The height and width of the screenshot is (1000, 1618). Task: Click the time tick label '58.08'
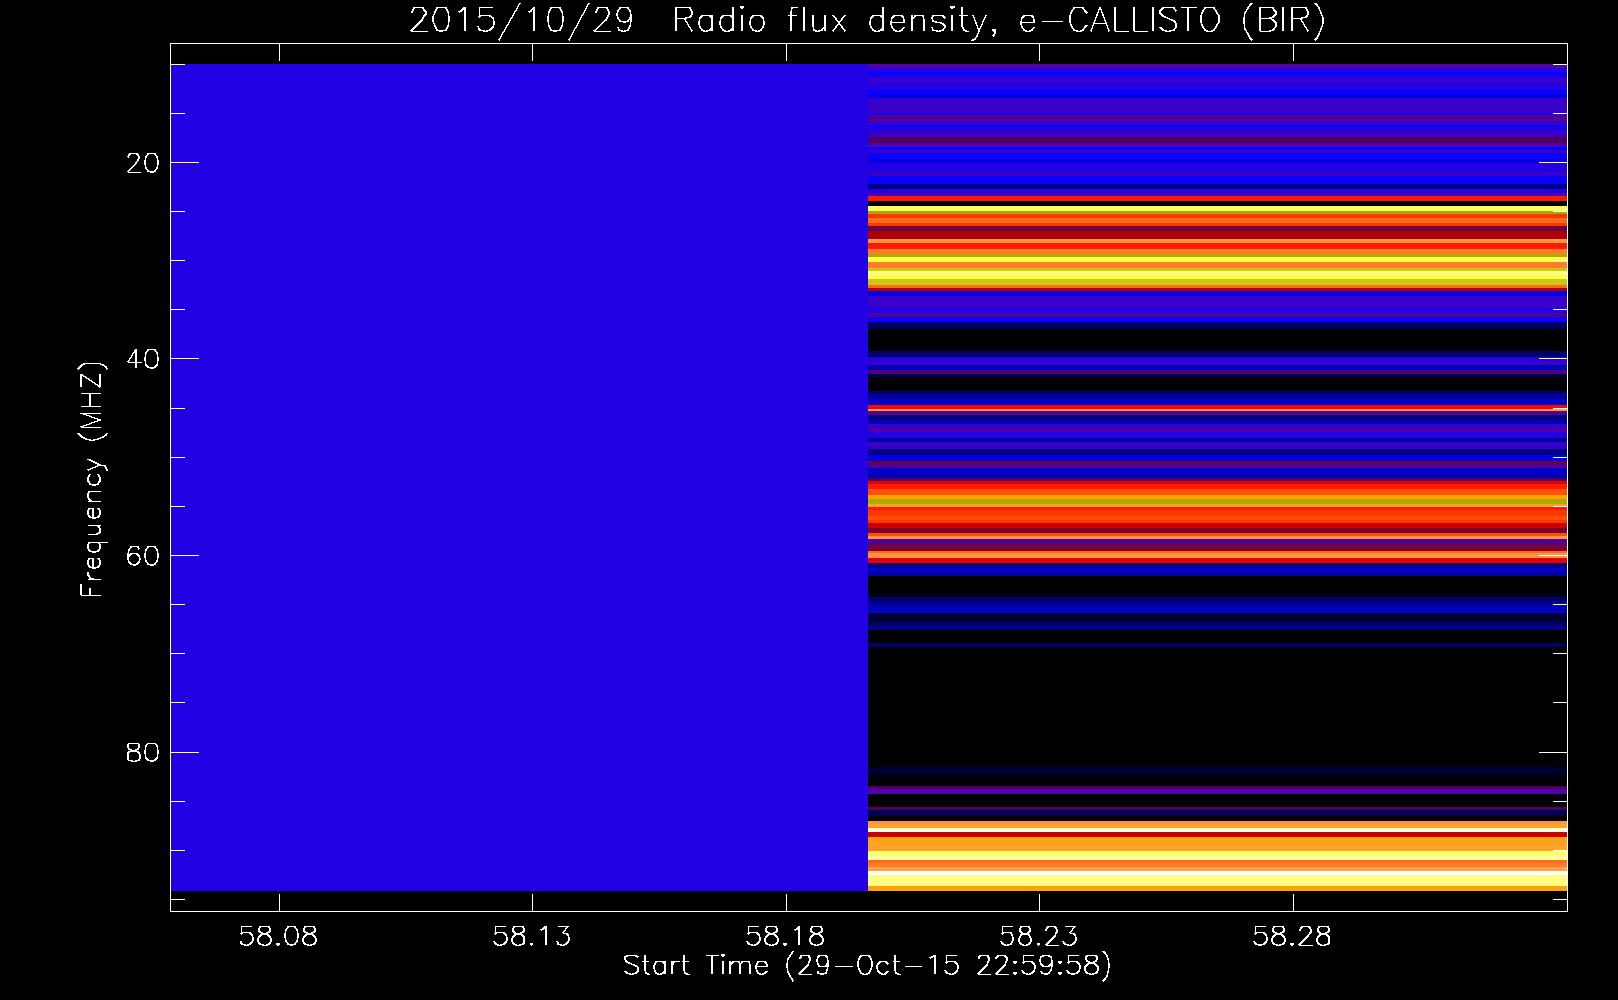click(x=278, y=936)
